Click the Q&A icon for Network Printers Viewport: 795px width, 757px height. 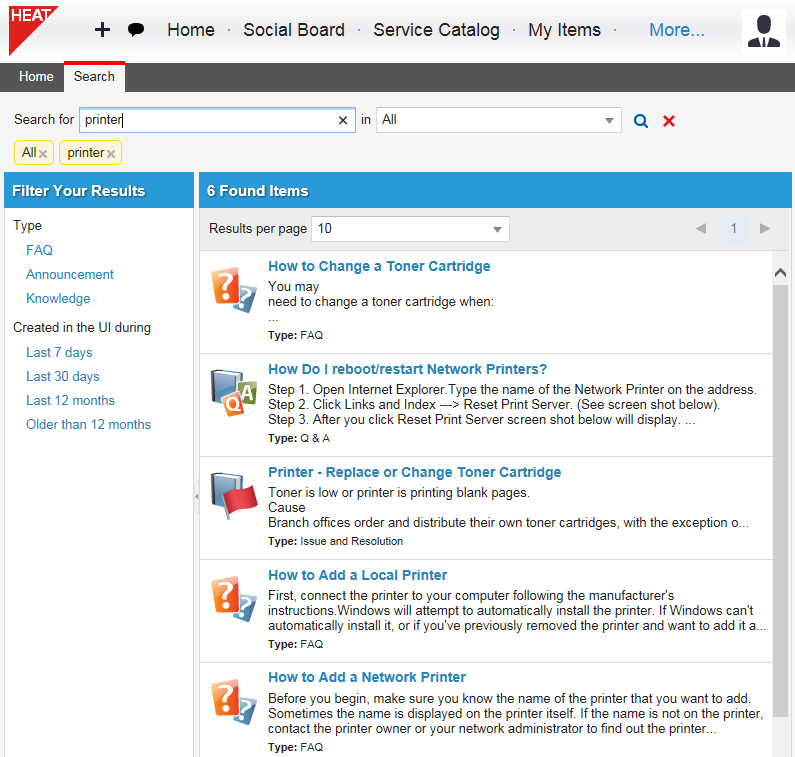234,392
